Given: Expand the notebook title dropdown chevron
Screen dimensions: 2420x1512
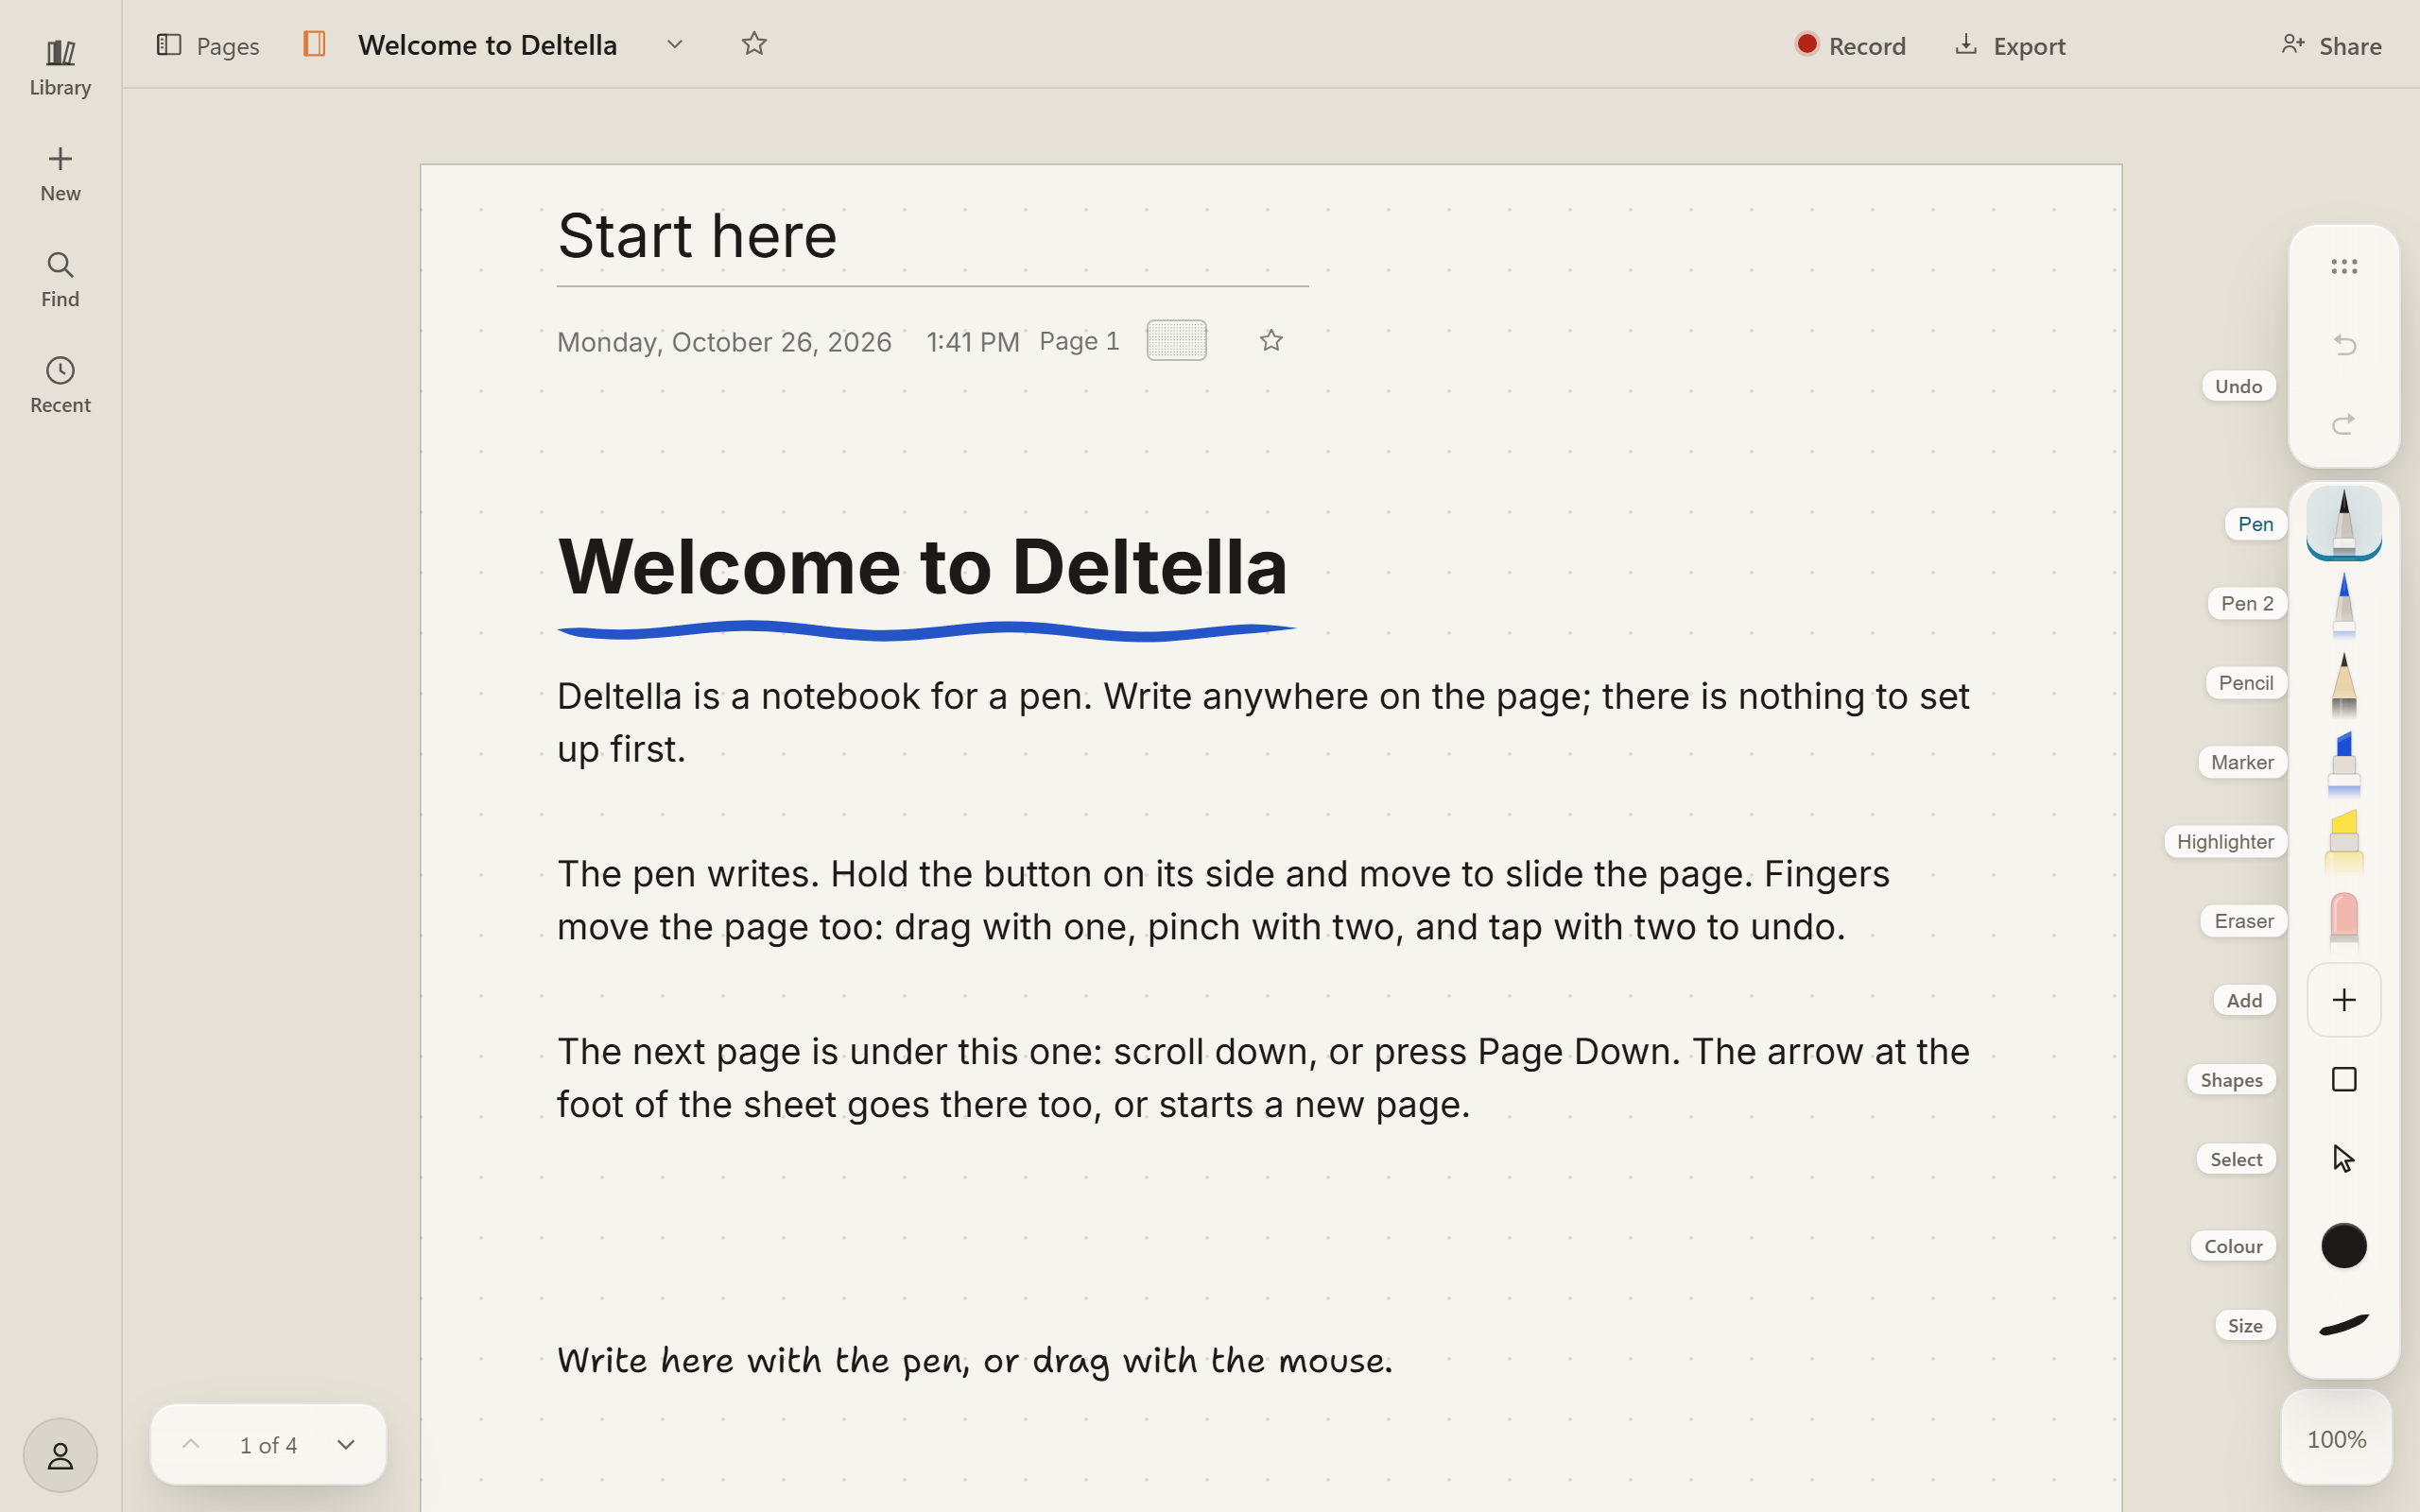Looking at the screenshot, I should pyautogui.click(x=675, y=44).
